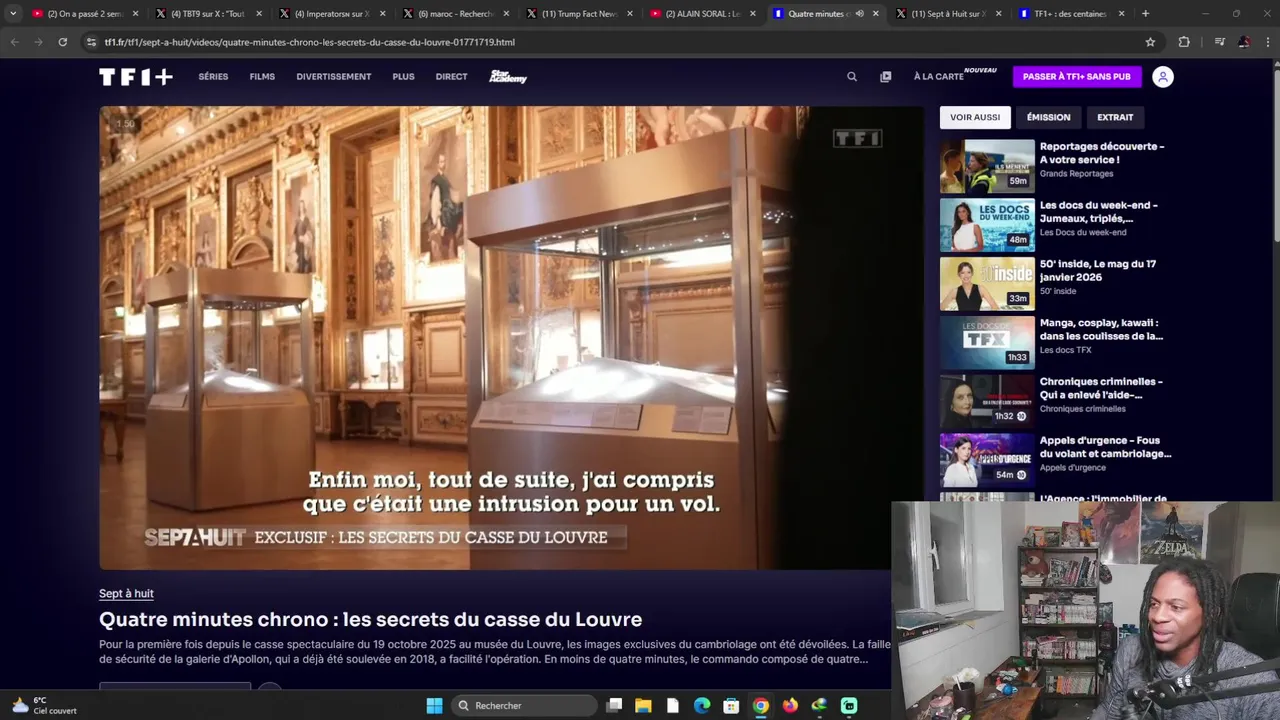Close the Imperatorsw sur X tab
1280x720 pixels.
(383, 14)
